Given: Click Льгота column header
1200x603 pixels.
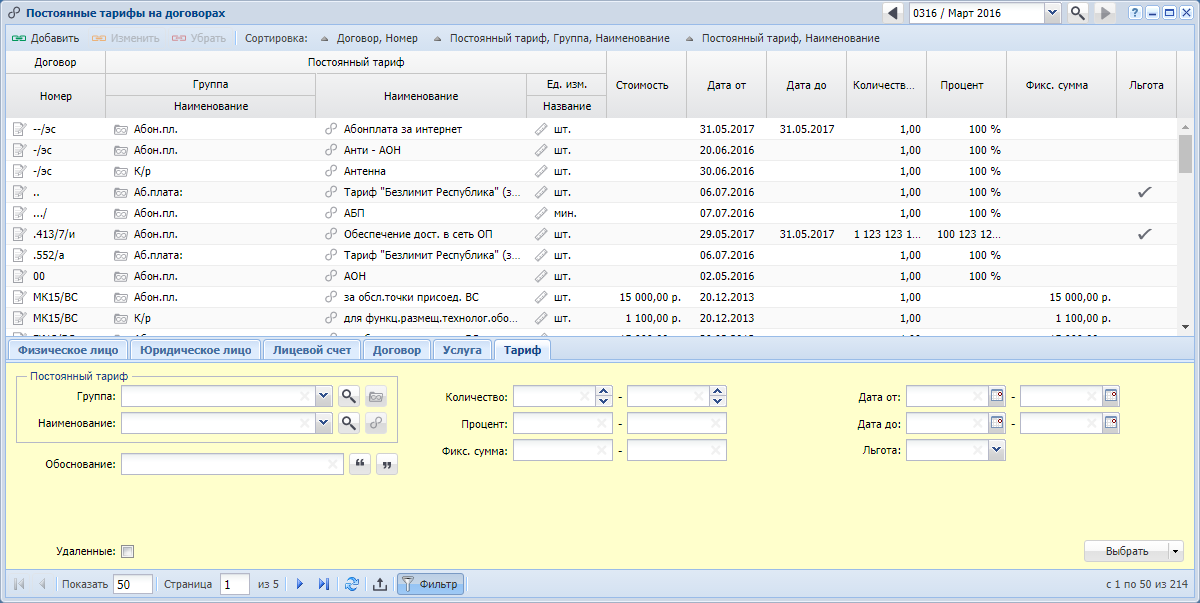Looking at the screenshot, I should pyautogui.click(x=1146, y=85).
